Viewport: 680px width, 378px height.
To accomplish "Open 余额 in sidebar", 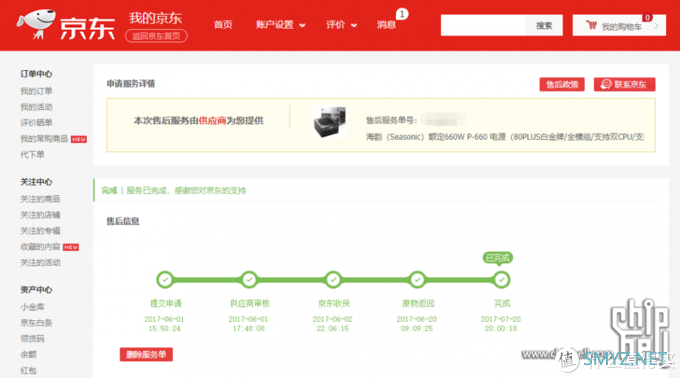I will coord(28,355).
